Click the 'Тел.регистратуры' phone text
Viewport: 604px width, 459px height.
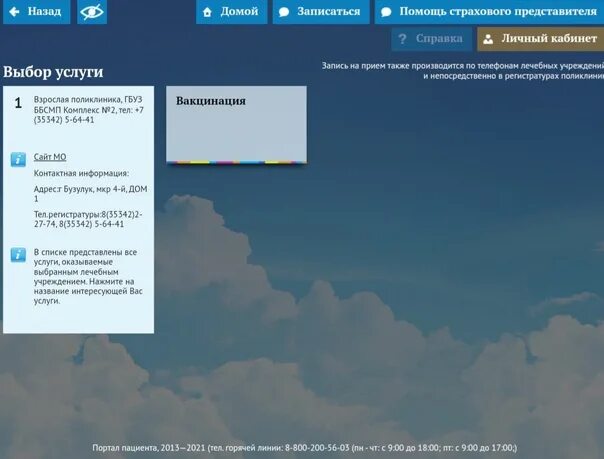(x=88, y=219)
